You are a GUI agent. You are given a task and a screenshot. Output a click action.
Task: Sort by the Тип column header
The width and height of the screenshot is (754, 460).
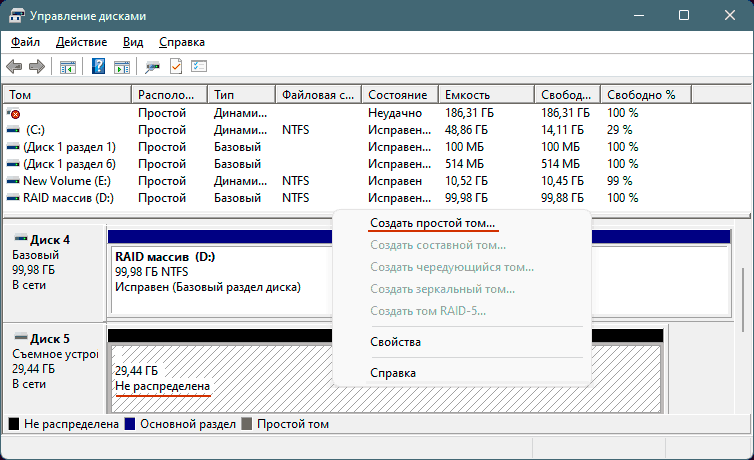242,95
